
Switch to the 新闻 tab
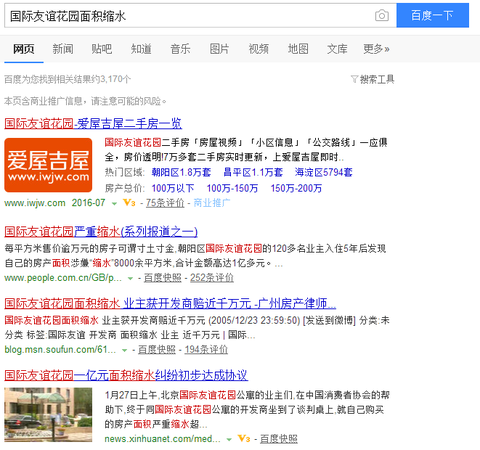click(x=63, y=49)
